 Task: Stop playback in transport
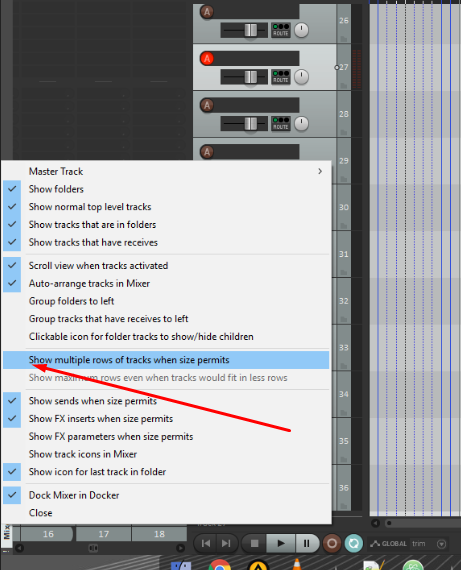pyautogui.click(x=254, y=543)
